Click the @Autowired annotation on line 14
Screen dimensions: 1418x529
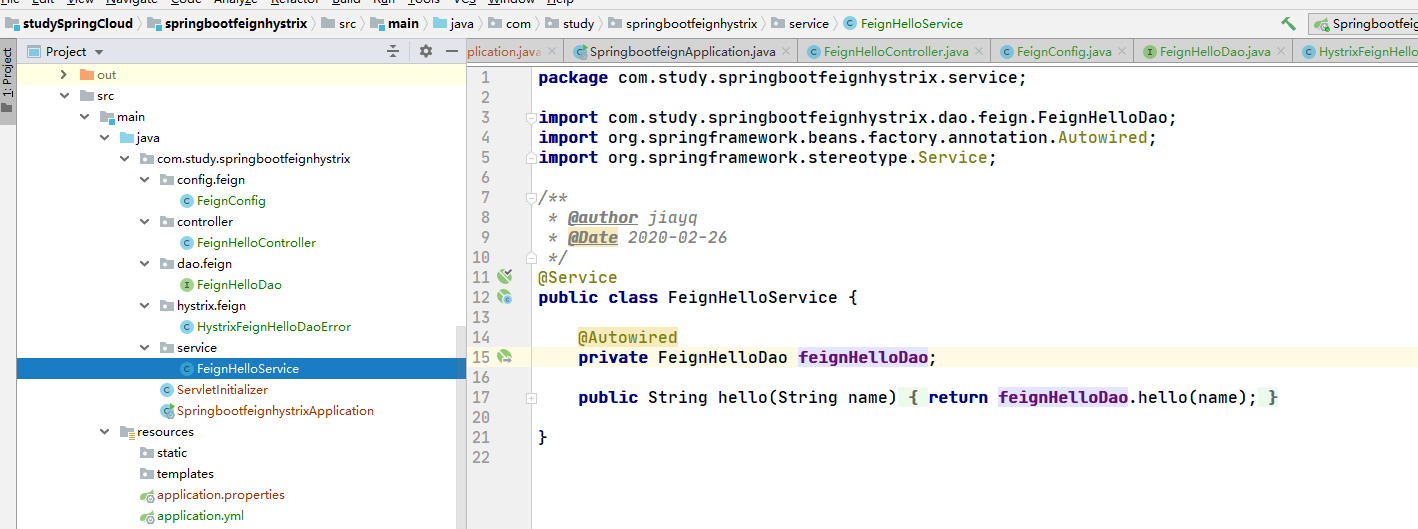coord(628,337)
